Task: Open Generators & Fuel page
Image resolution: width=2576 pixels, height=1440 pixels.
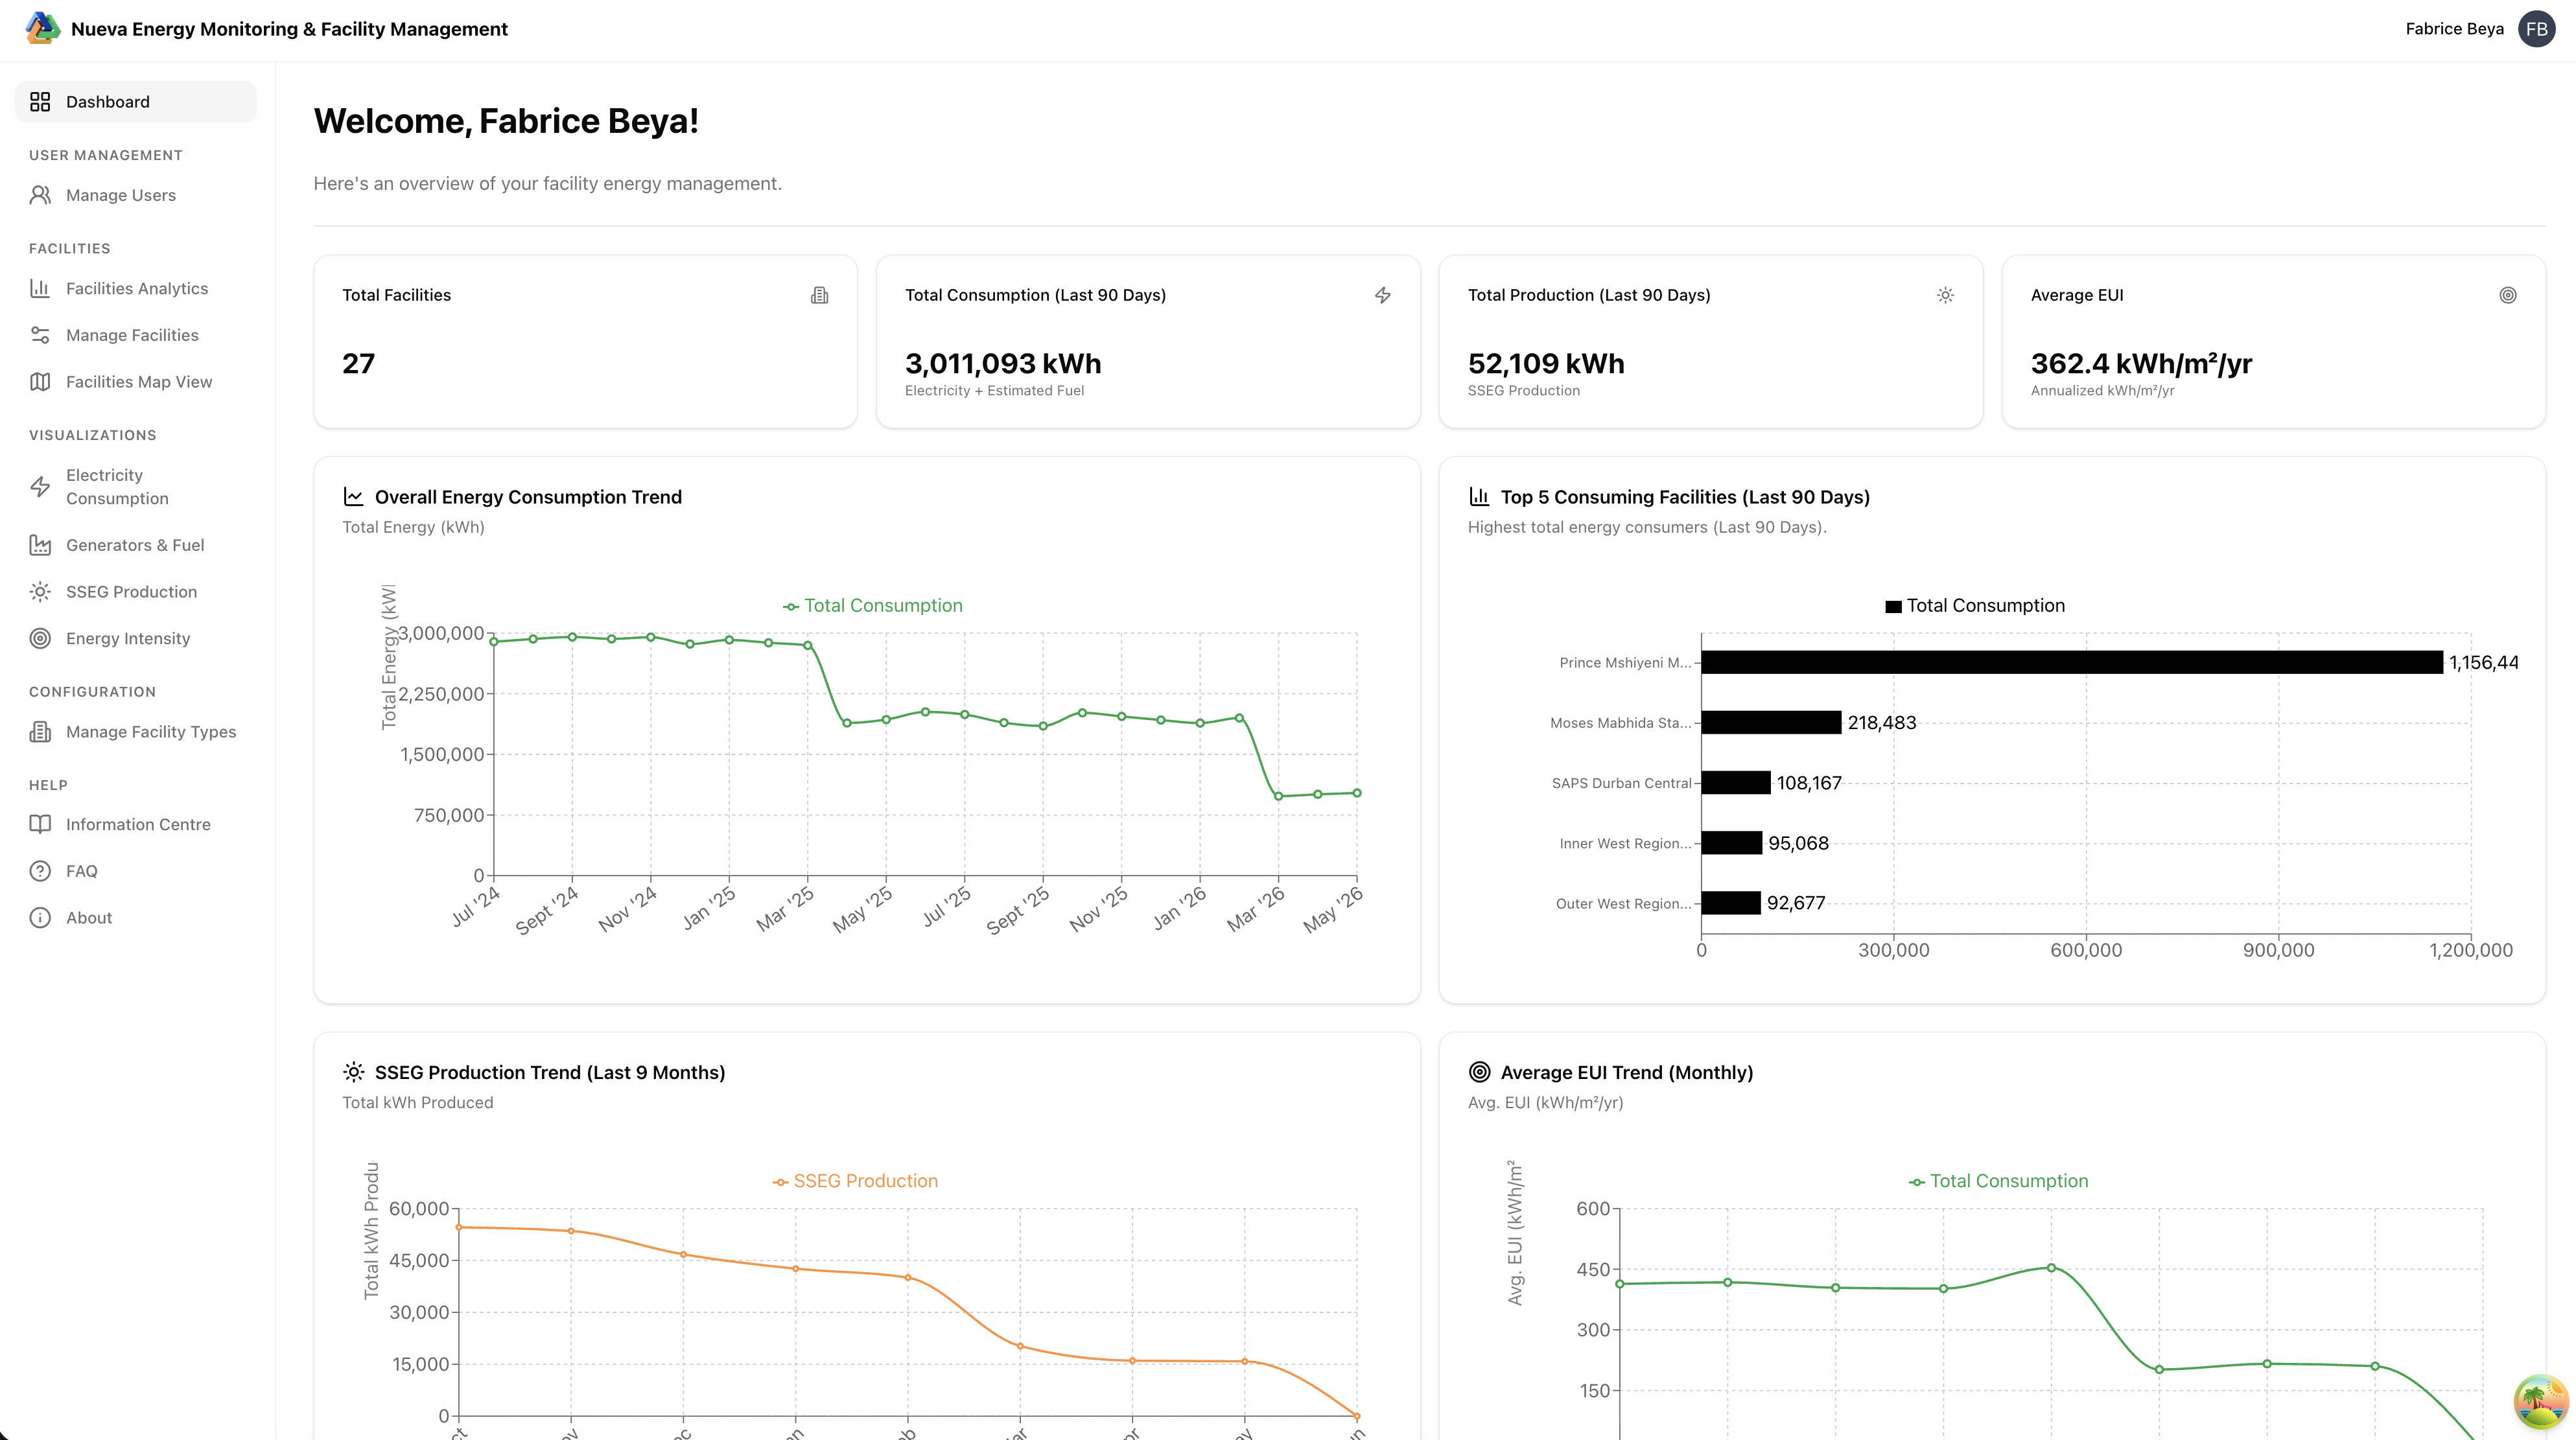Action: pos(136,545)
